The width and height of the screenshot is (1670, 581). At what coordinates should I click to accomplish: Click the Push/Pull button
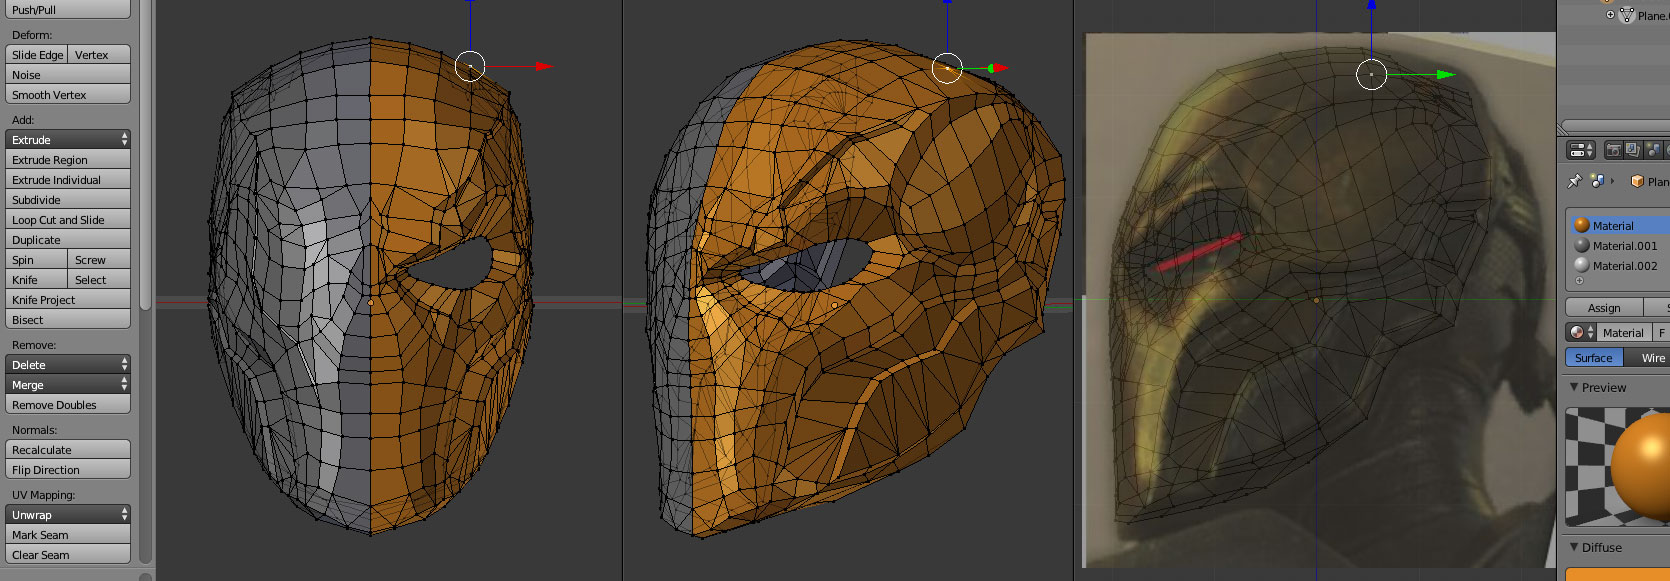tap(68, 9)
